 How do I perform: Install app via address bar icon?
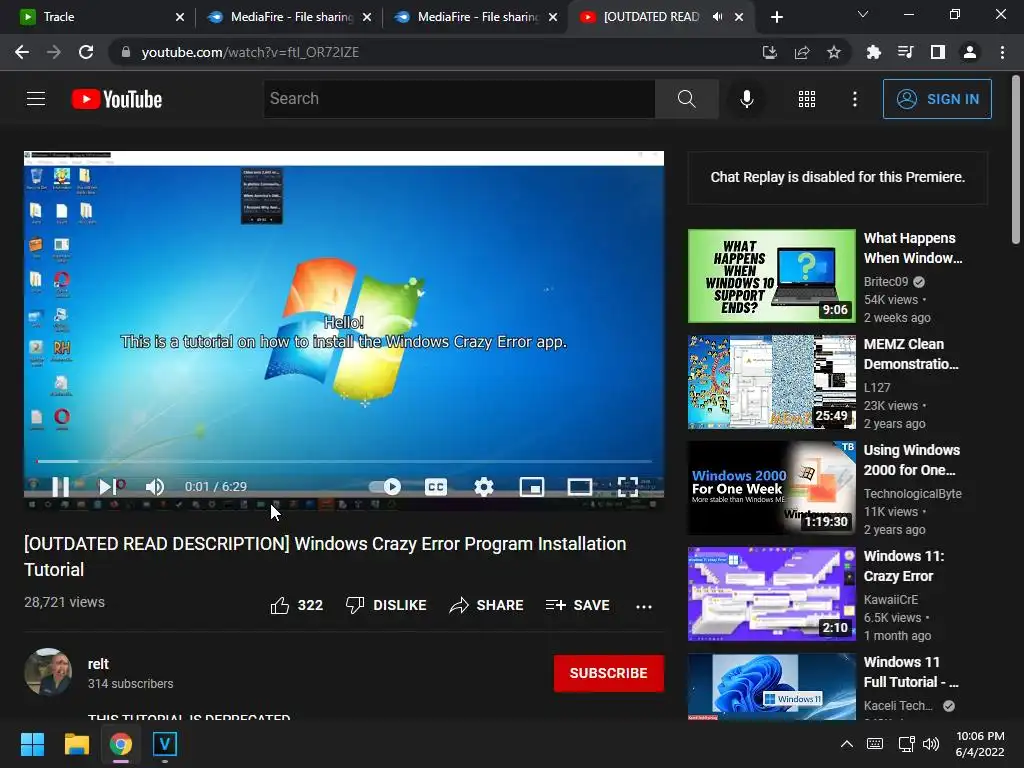click(769, 52)
